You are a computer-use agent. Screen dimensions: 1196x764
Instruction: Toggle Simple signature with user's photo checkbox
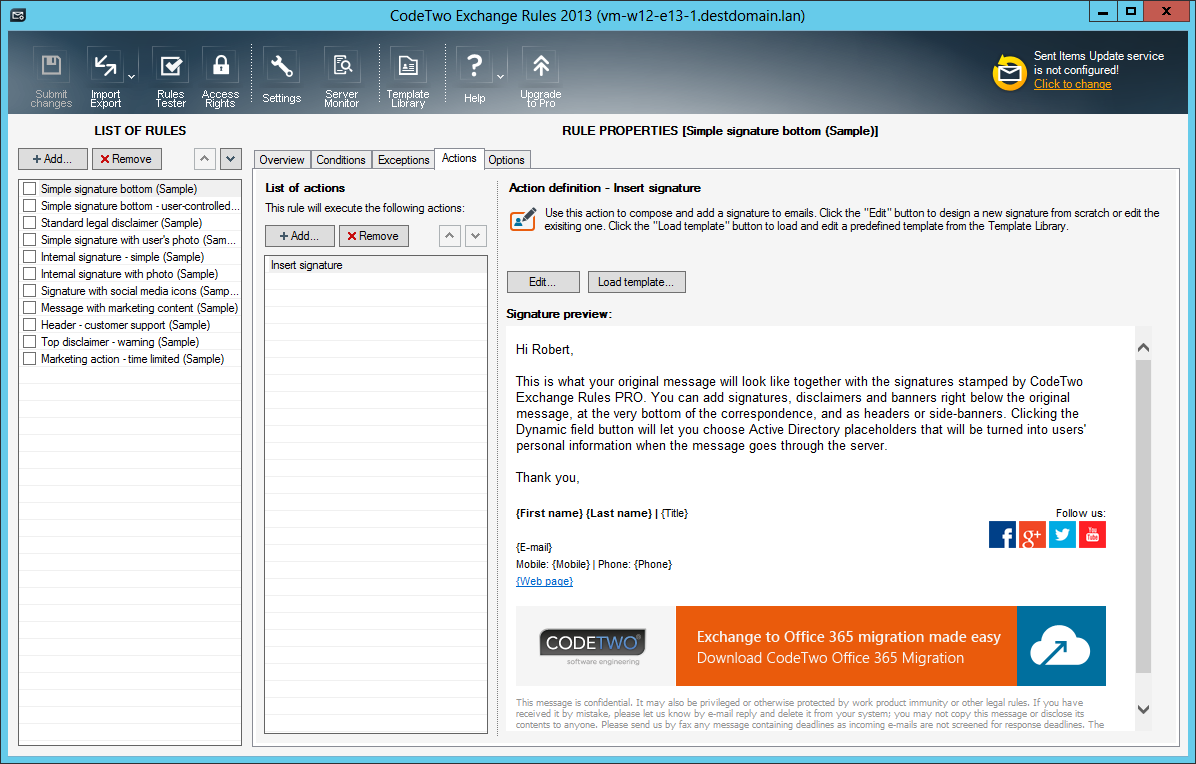(30, 239)
